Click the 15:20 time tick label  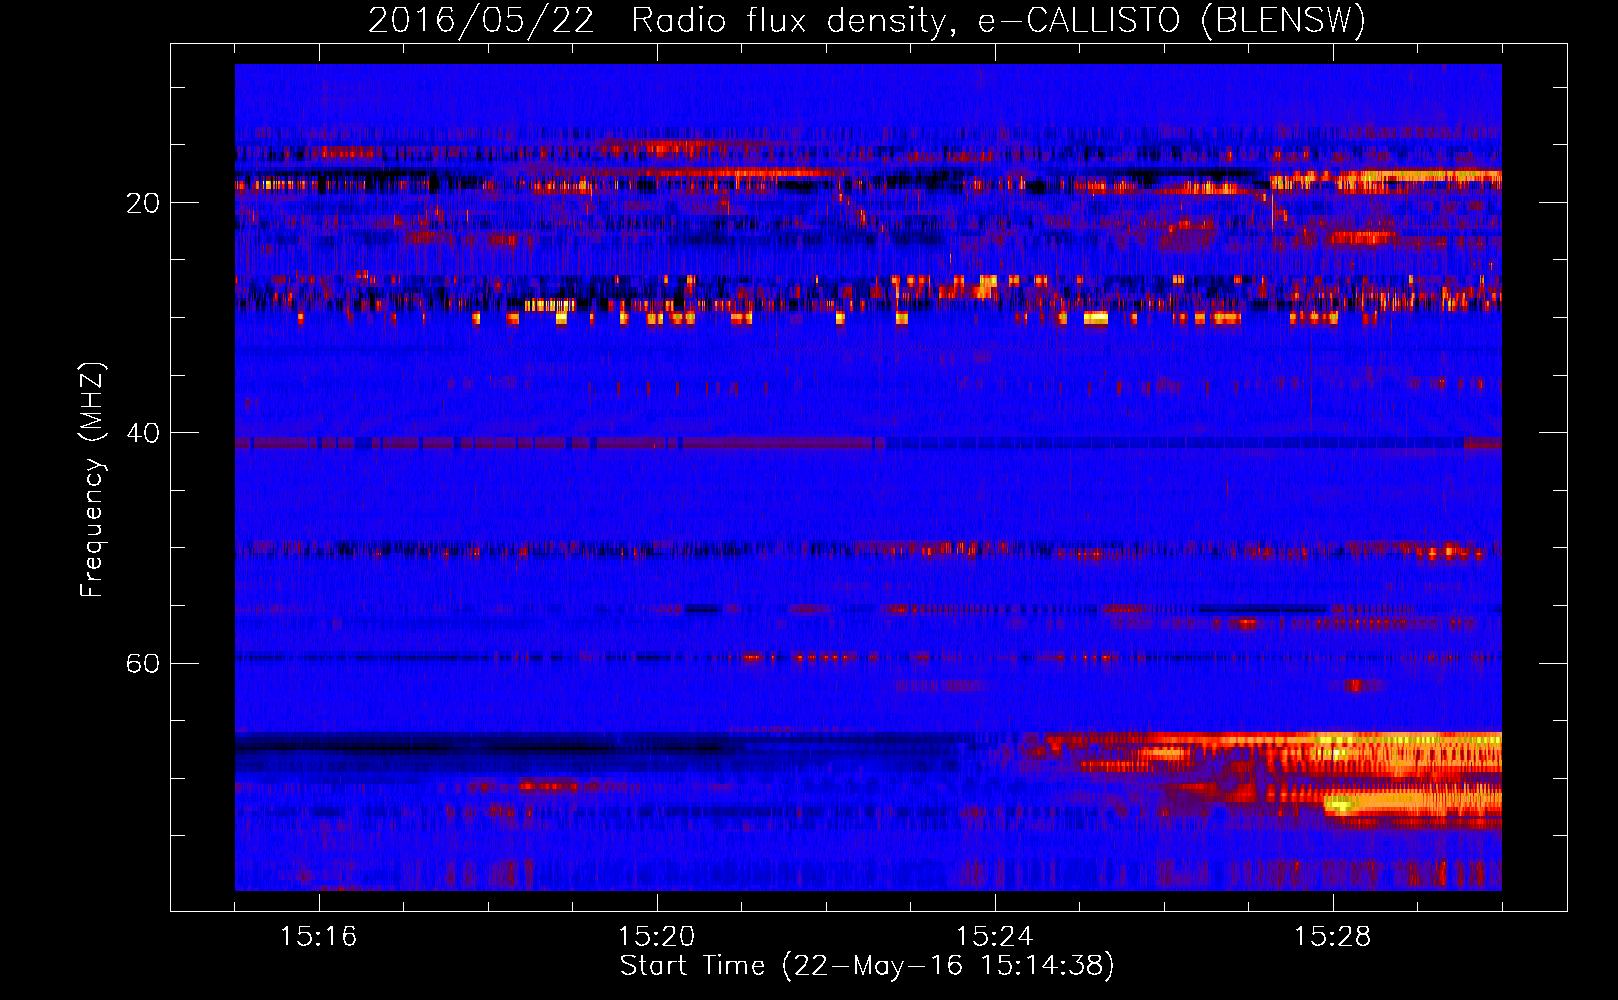[657, 937]
